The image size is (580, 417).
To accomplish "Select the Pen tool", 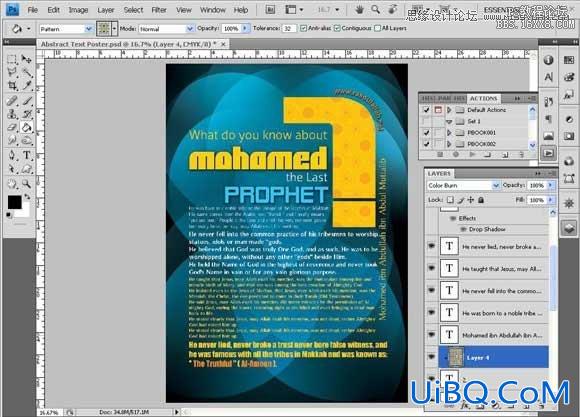I will [12, 155].
